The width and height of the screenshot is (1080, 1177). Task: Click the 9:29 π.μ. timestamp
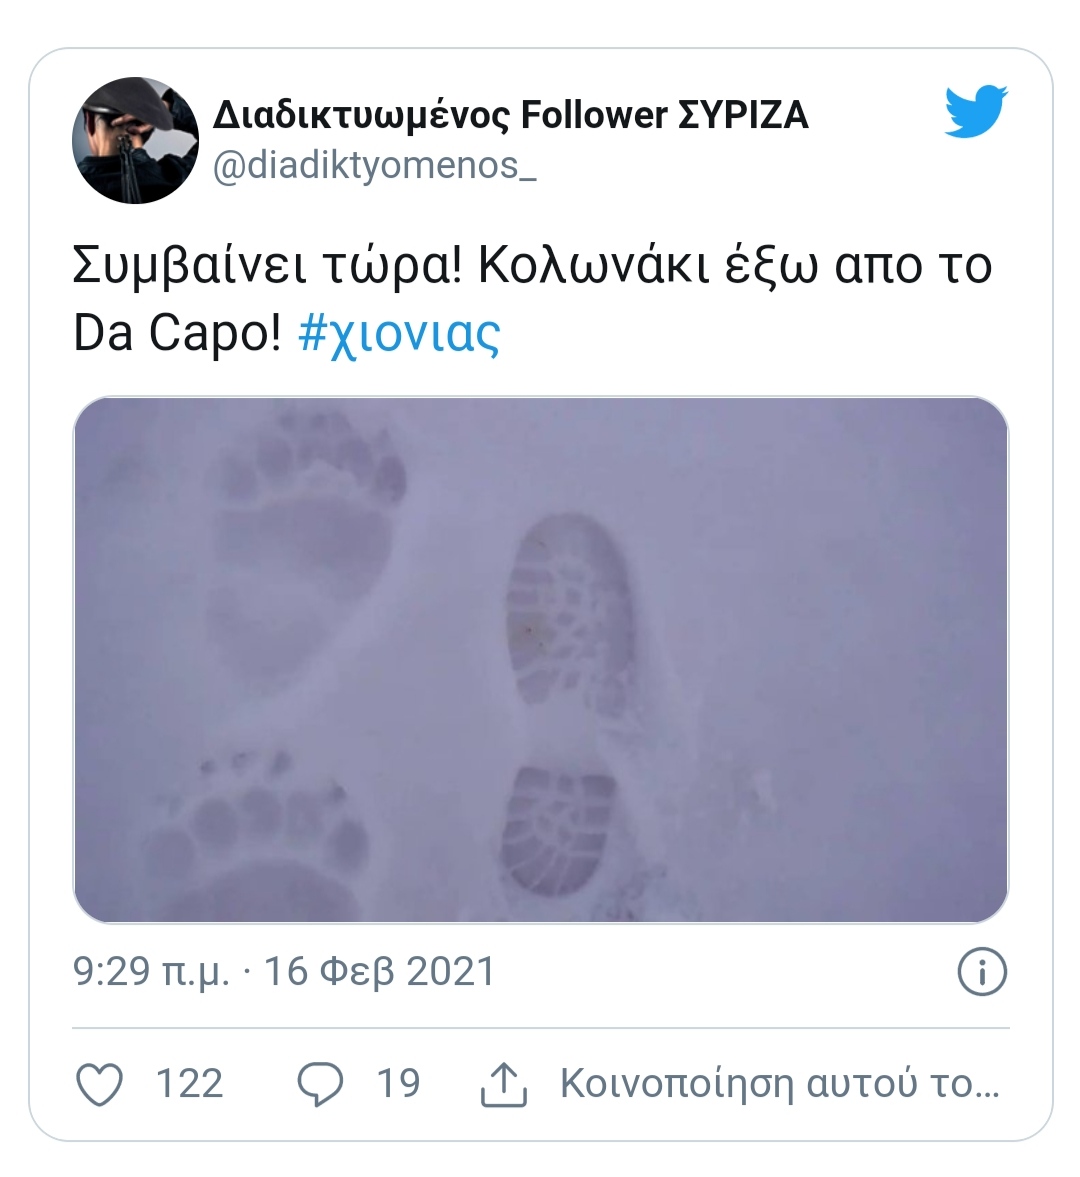151,972
